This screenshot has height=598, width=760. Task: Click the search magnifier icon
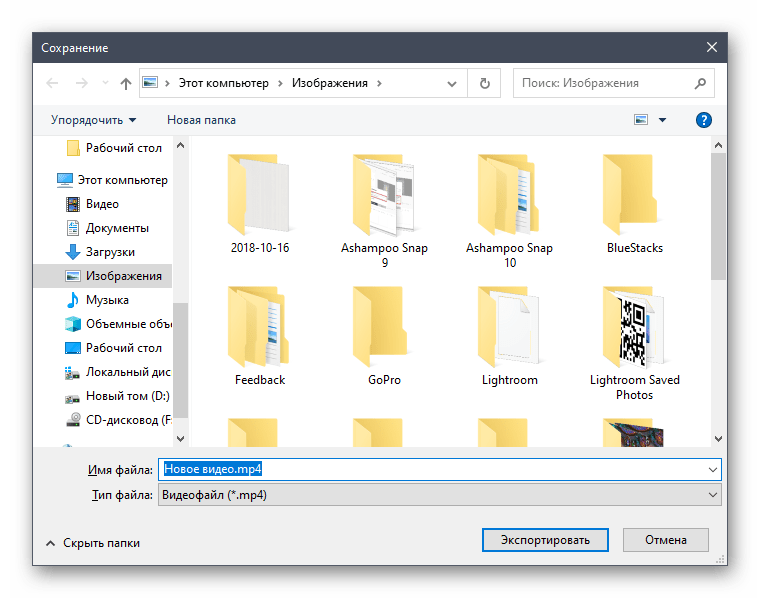(700, 83)
